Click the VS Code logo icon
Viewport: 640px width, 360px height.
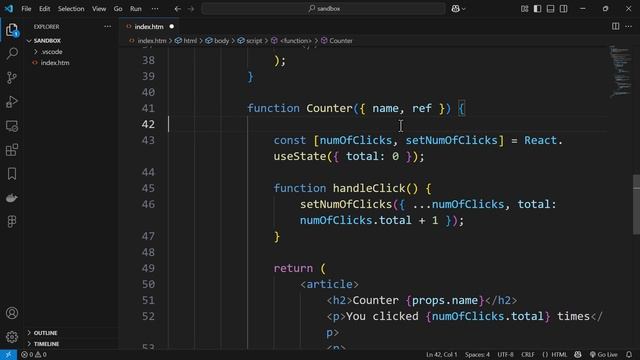pyautogui.click(x=9, y=9)
